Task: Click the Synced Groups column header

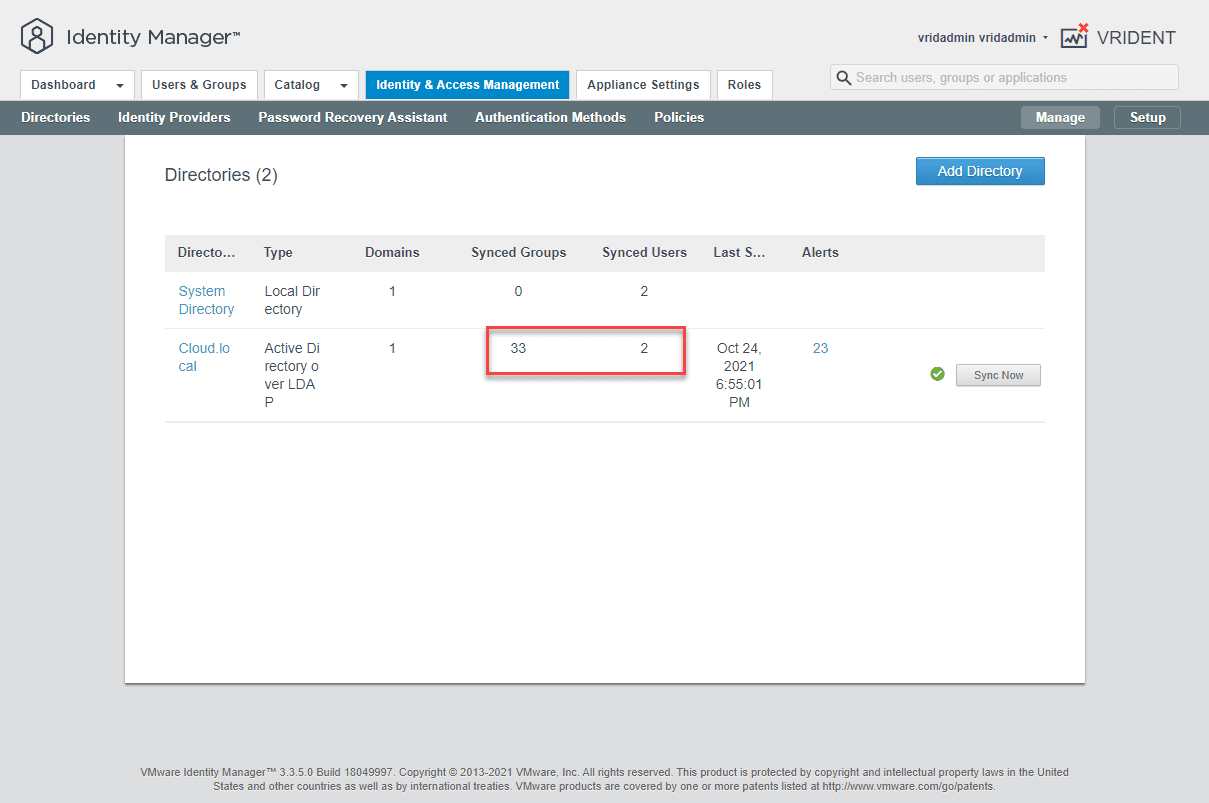Action: pos(519,252)
